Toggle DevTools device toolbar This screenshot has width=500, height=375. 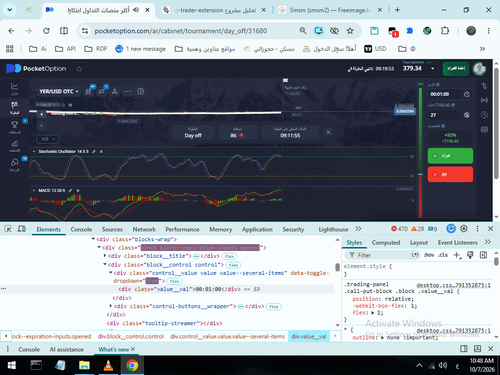tap(22, 229)
